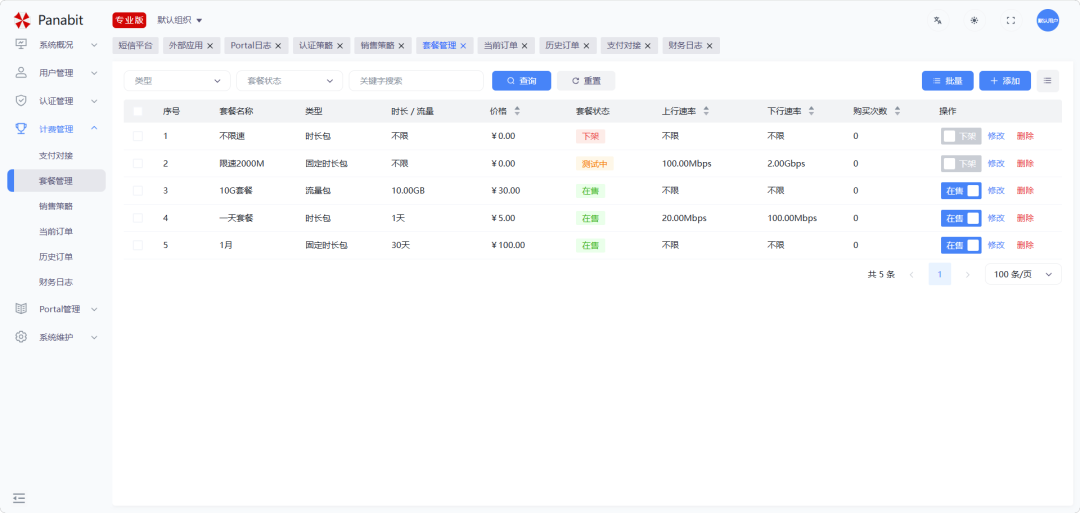Toggle the light/dark theme icon
This screenshot has height=513, width=1080.
(x=974, y=21)
